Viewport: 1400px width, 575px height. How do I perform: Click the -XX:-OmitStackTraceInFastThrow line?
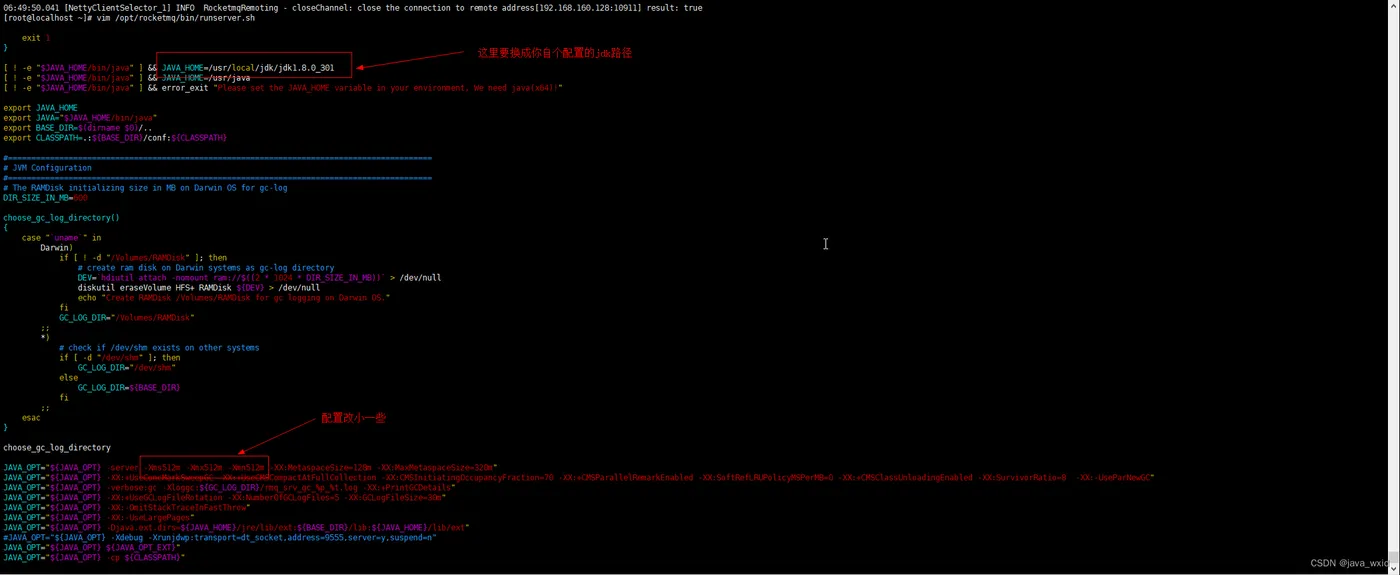[127, 507]
